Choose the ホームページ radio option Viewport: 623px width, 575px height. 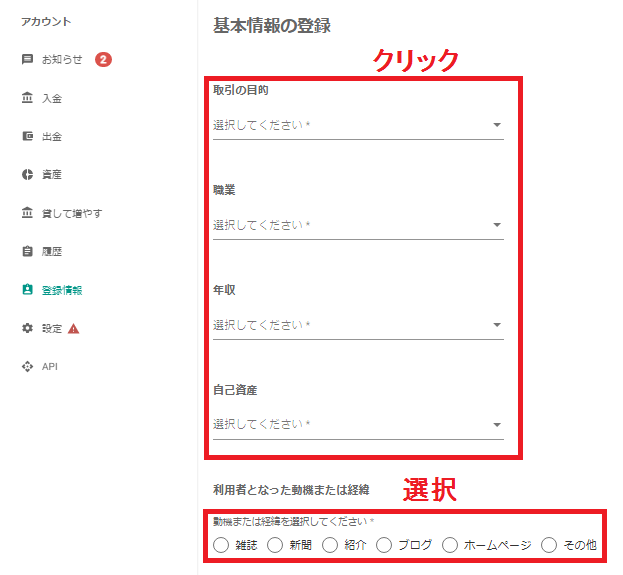coord(450,545)
